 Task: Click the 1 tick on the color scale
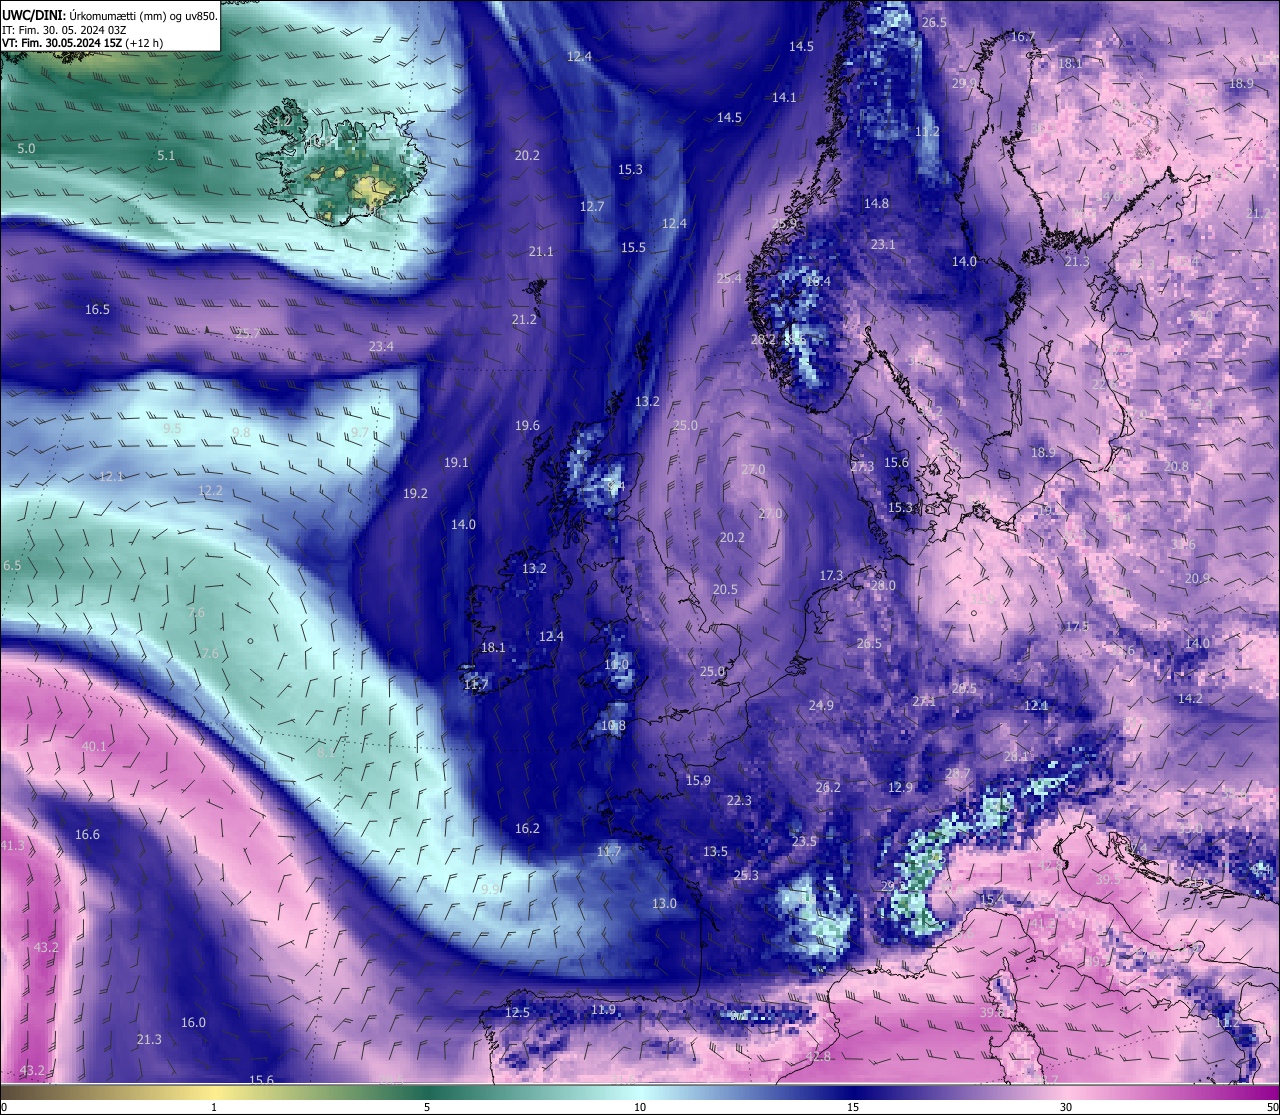click(214, 1107)
